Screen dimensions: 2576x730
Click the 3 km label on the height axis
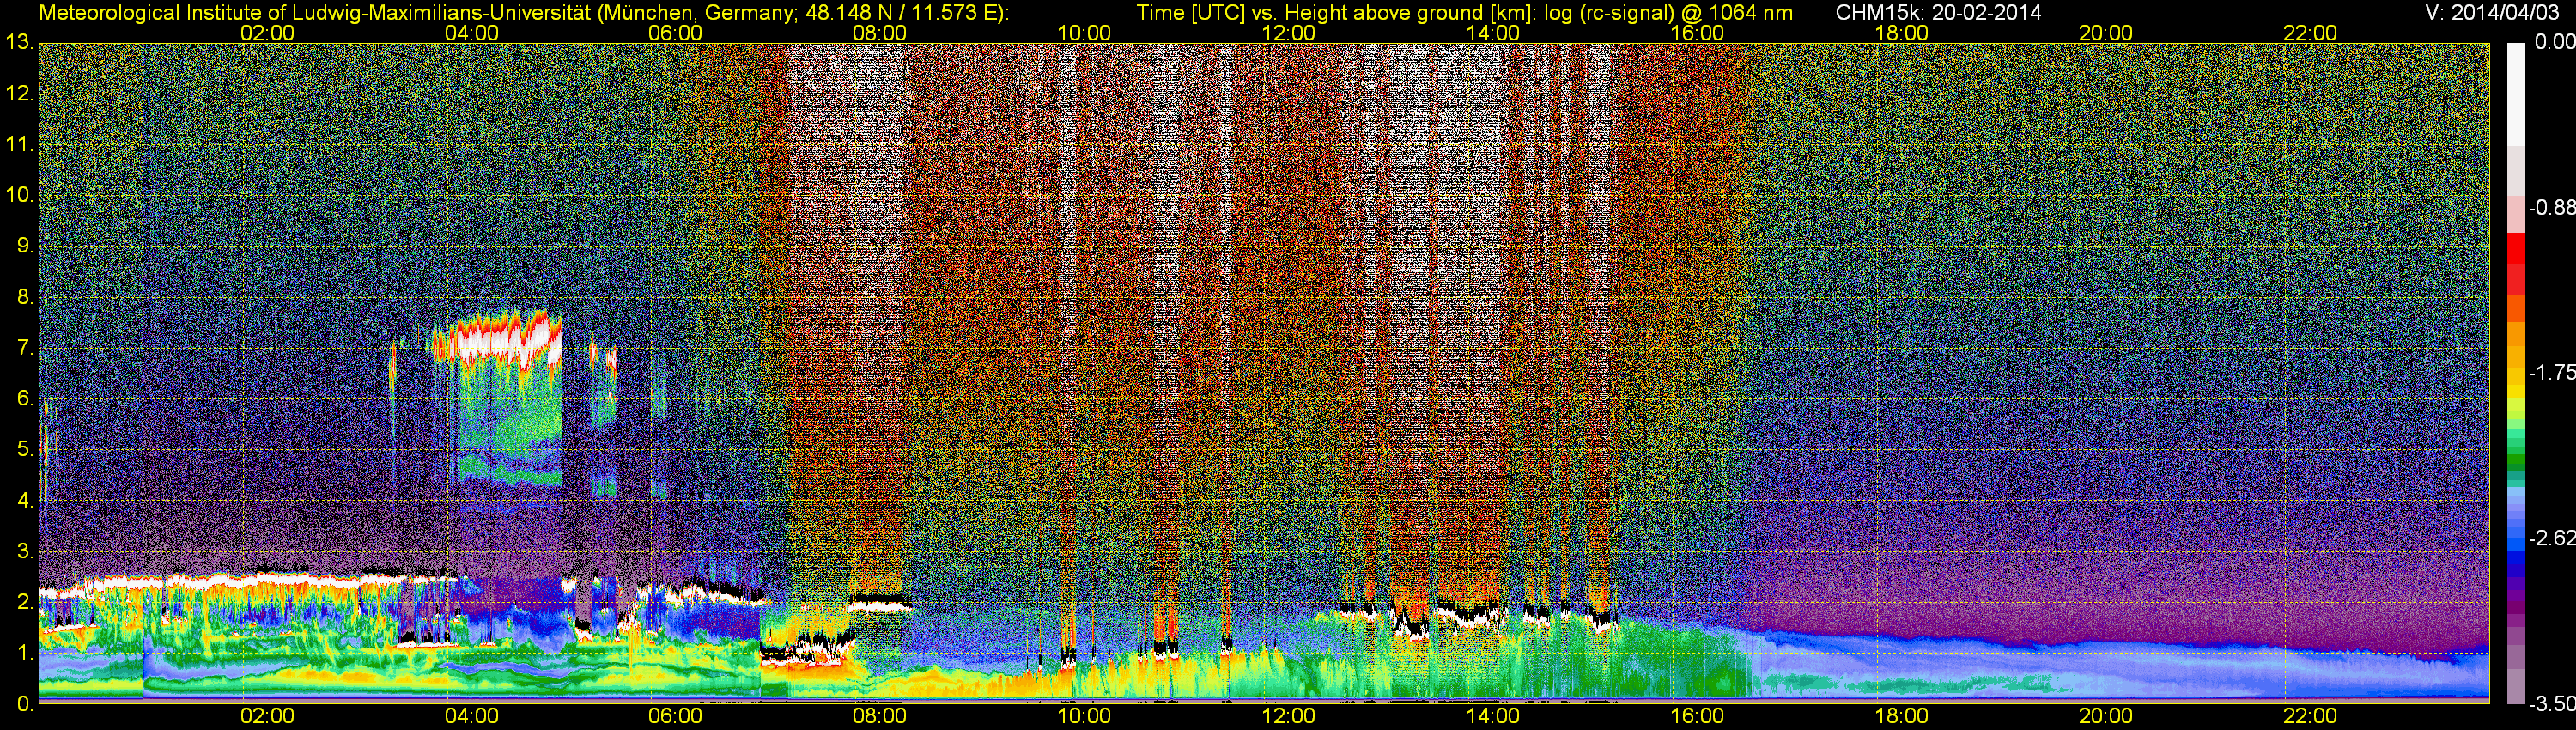click(24, 551)
